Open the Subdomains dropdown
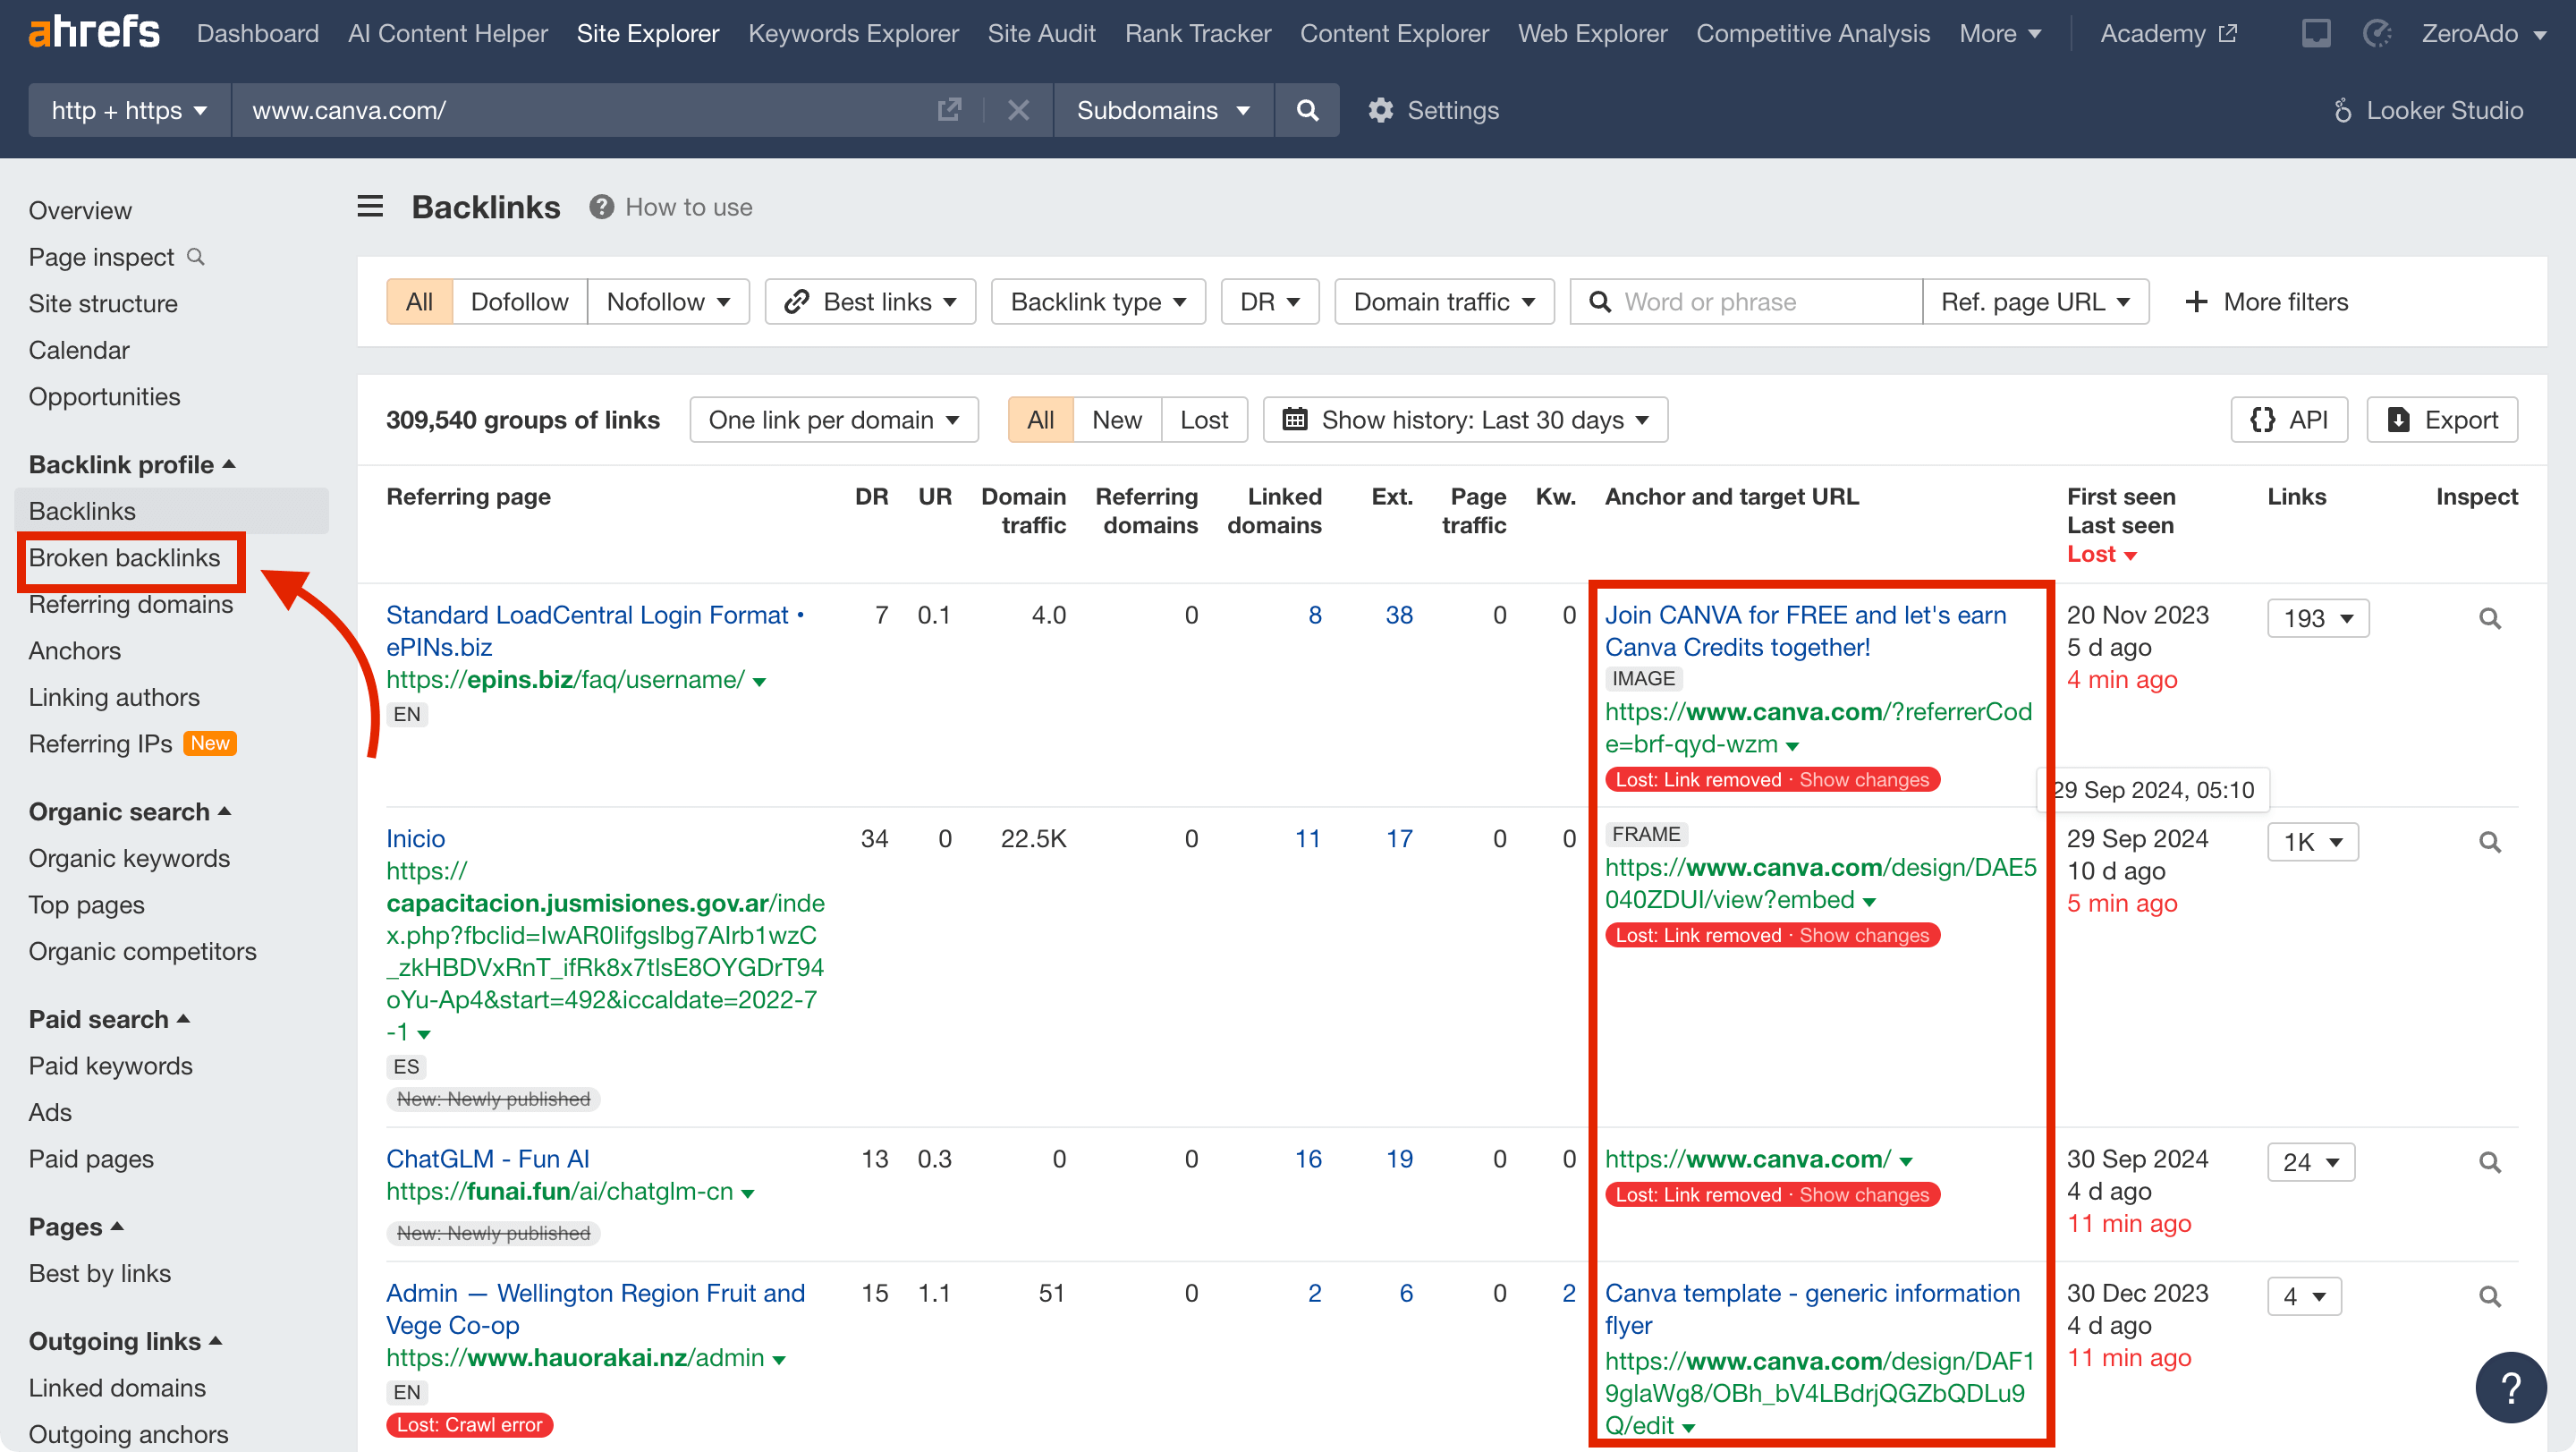2576x1452 pixels. pyautogui.click(x=1162, y=110)
